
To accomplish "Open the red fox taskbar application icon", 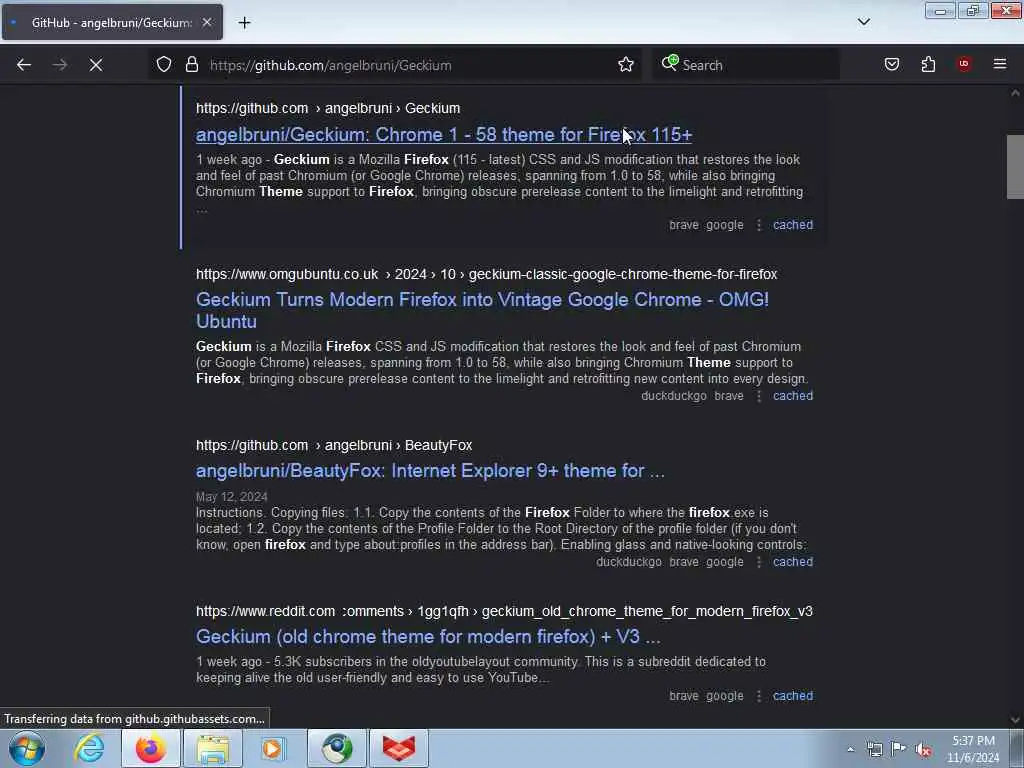I will coord(399,748).
